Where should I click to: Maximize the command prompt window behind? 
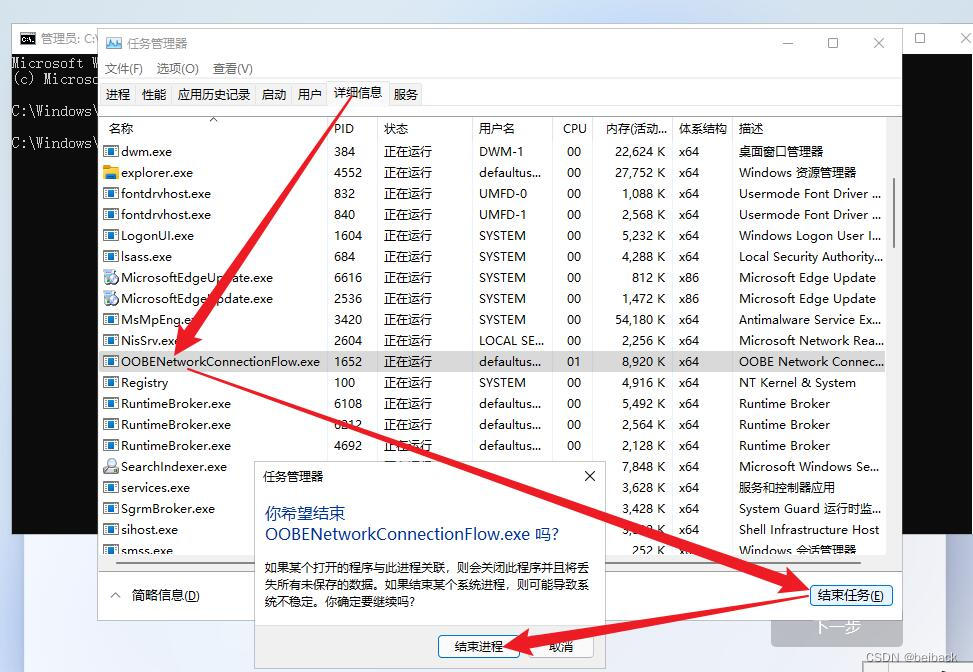click(x=920, y=38)
